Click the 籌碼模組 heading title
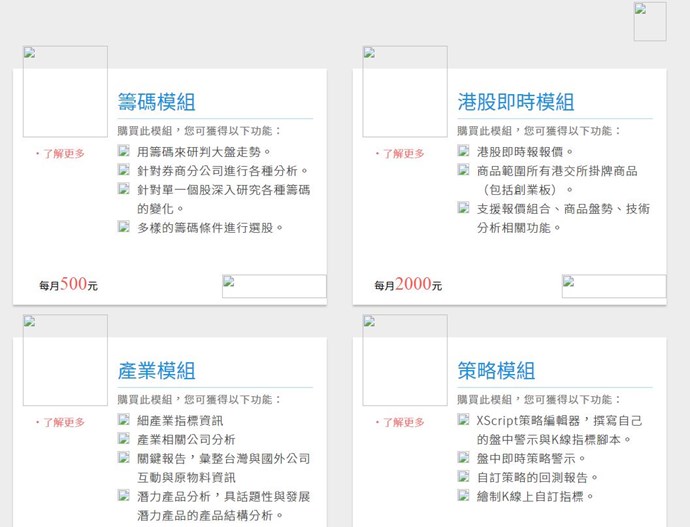 [x=156, y=102]
